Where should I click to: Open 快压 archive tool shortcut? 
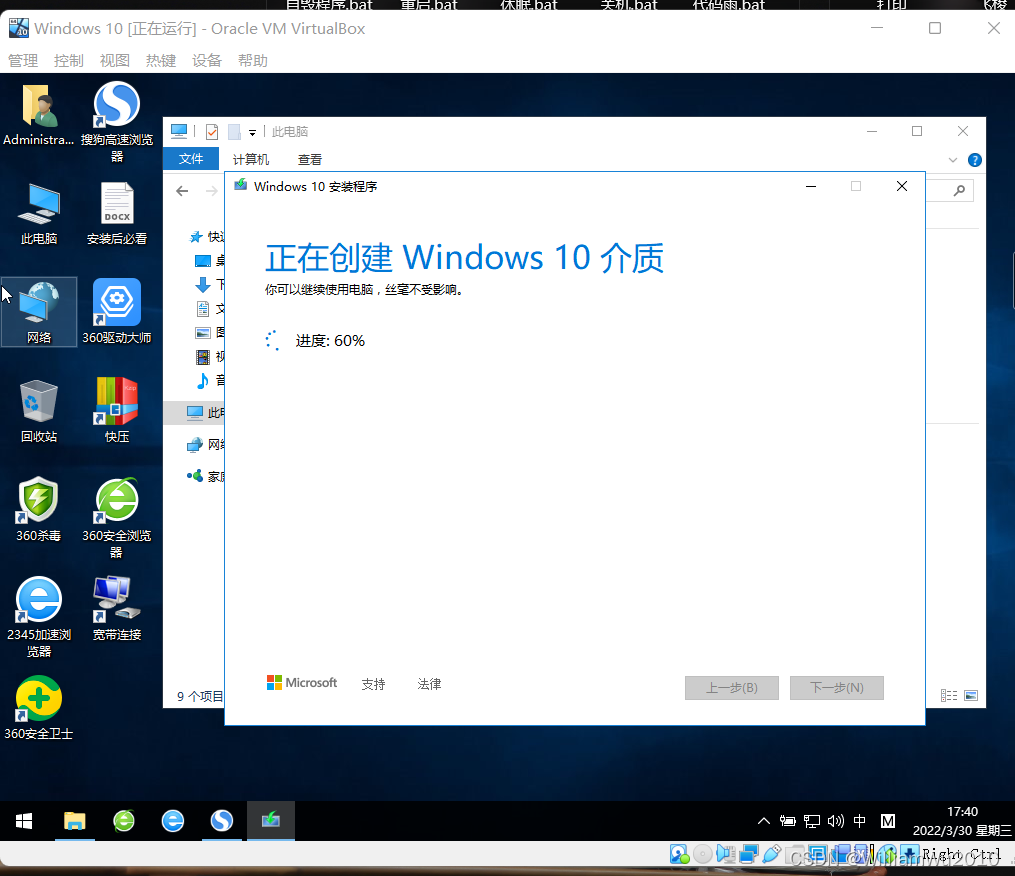point(117,410)
